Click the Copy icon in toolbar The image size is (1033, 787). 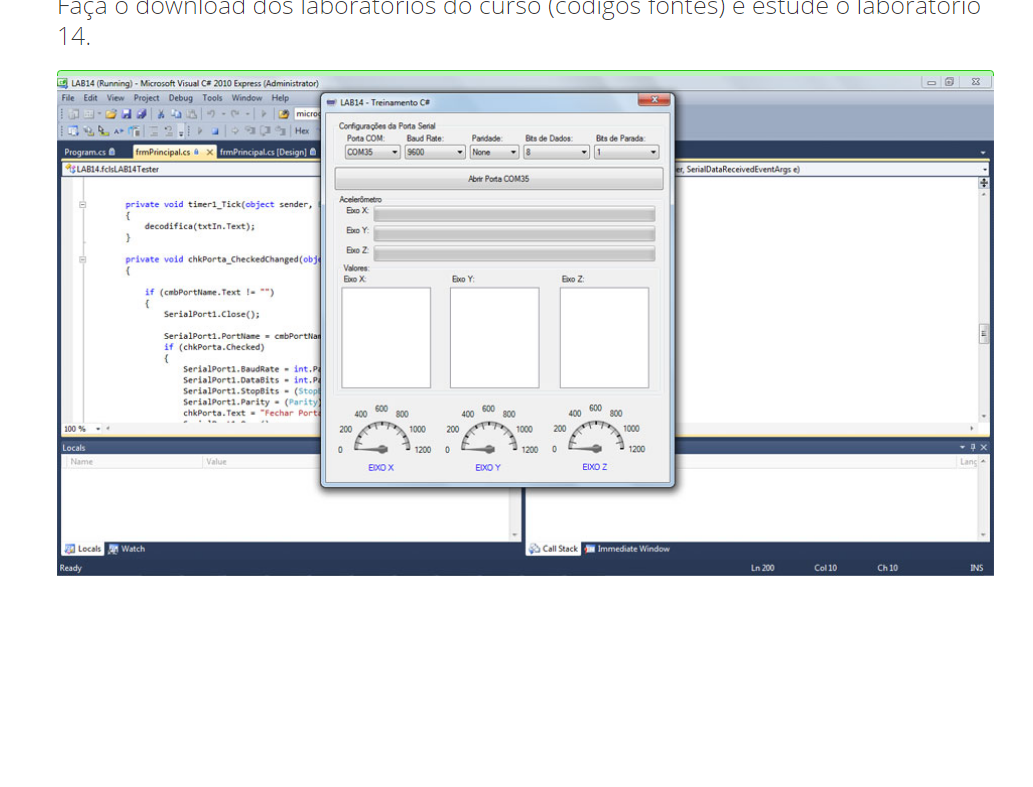(x=174, y=114)
